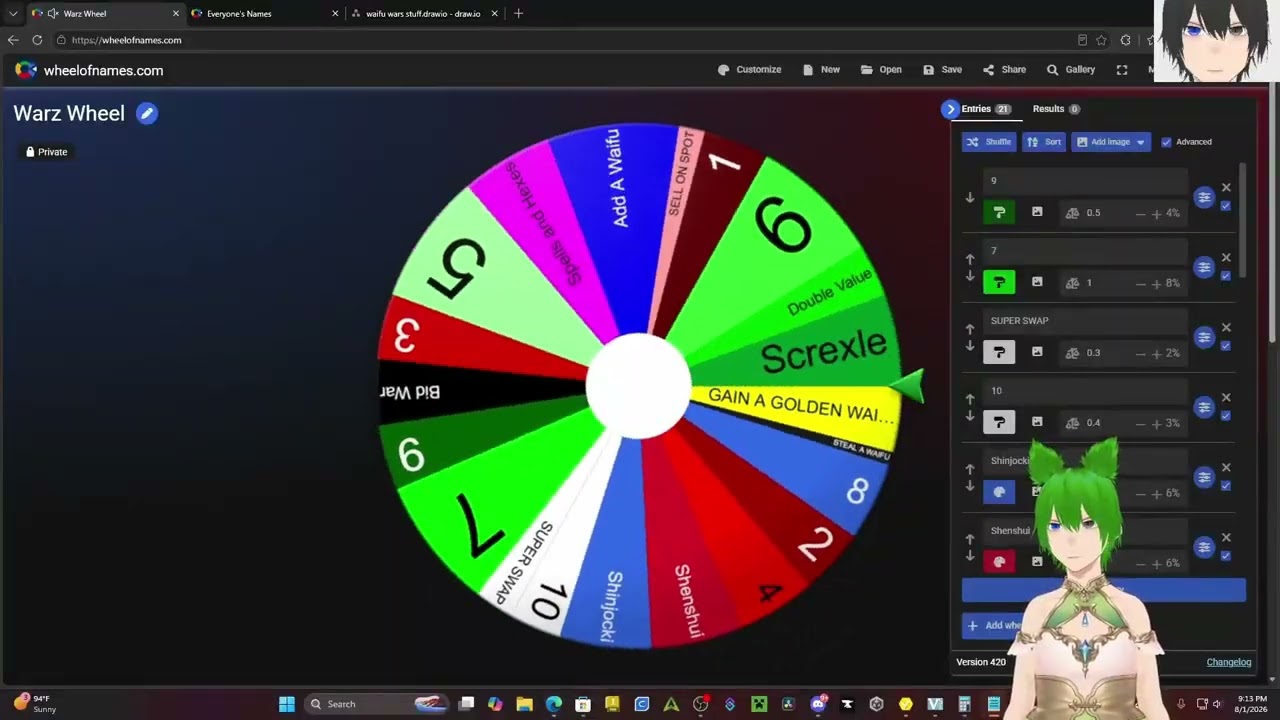Open the Gallery
1280x720 pixels.
(x=1070, y=70)
